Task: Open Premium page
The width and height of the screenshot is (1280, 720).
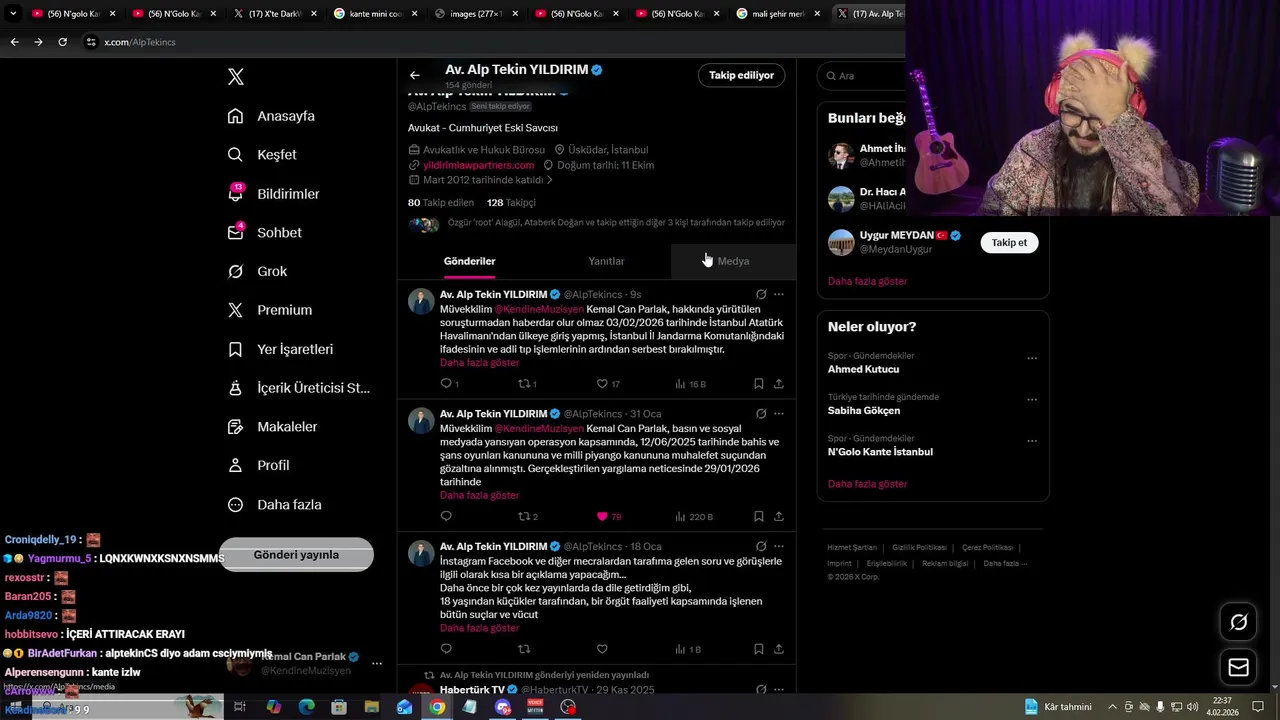Action: [270, 310]
